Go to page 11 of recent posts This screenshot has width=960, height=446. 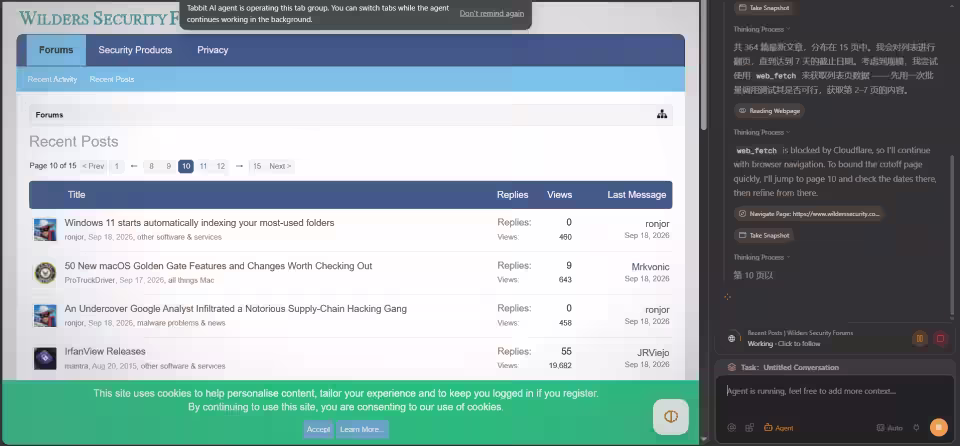point(203,166)
